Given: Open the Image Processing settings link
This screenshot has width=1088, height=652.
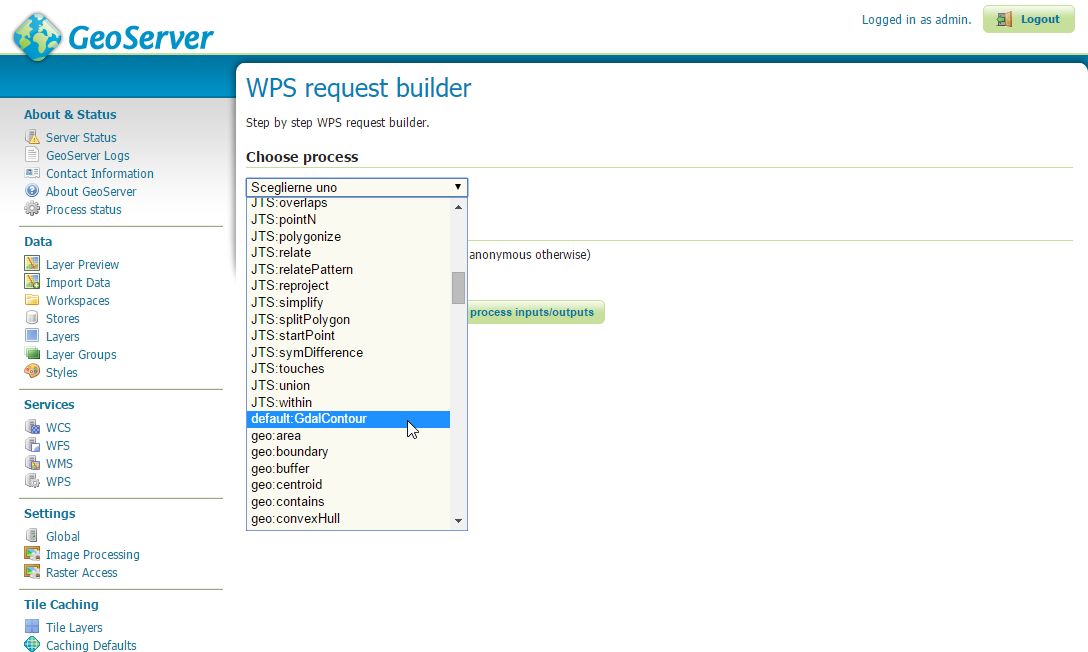Looking at the screenshot, I should click(x=92, y=555).
